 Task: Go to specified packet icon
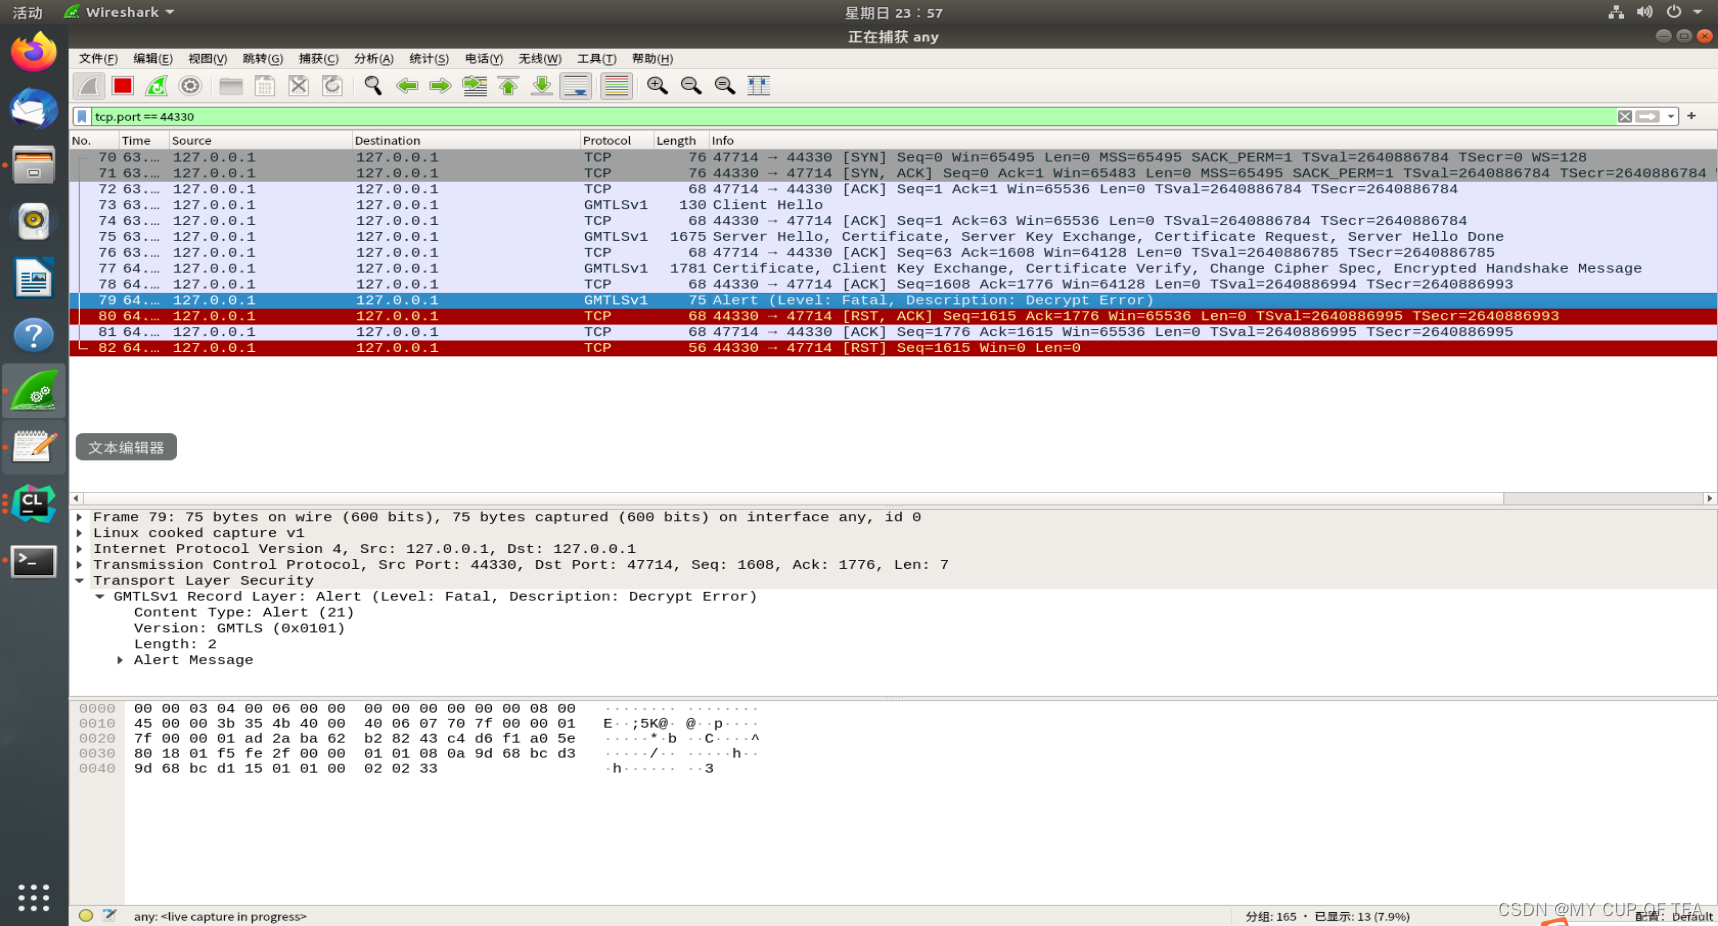475,86
